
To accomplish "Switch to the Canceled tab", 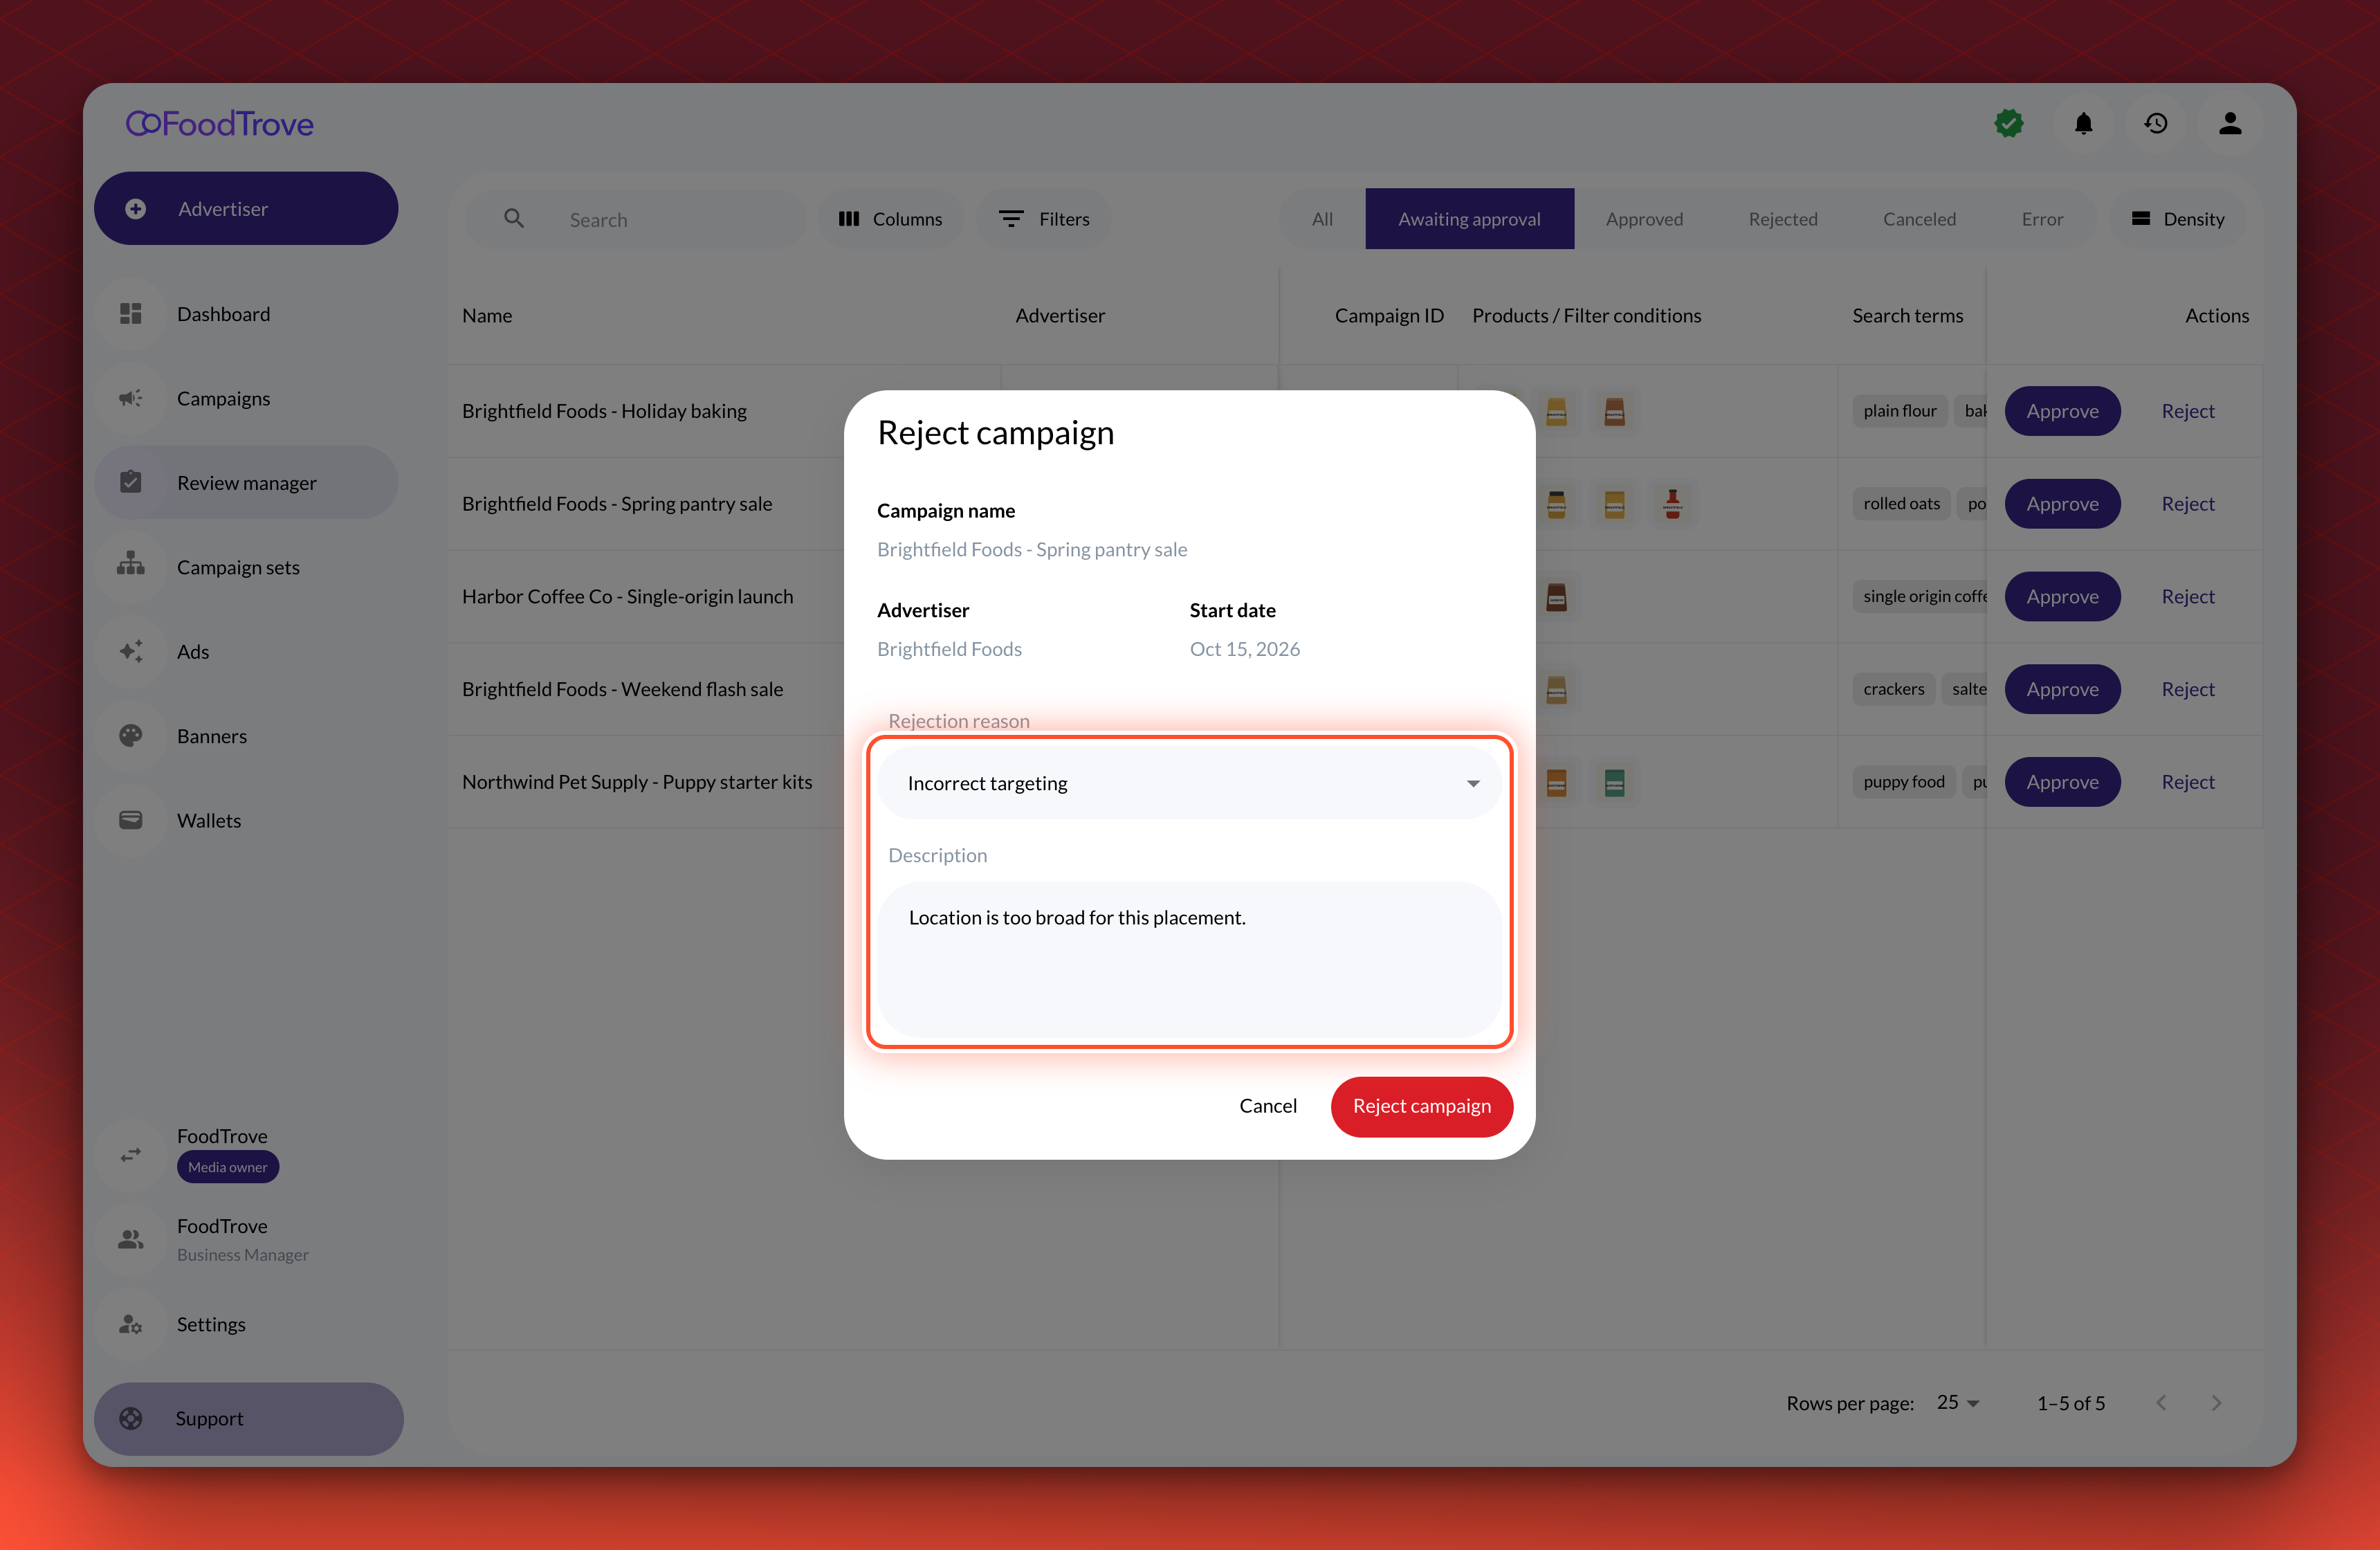I will tap(1919, 219).
